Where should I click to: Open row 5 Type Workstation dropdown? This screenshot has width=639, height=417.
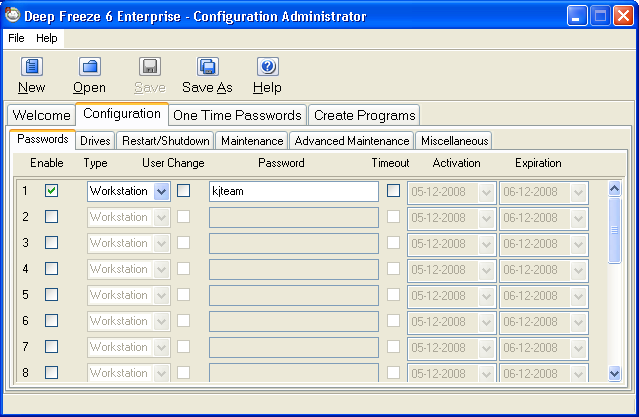coord(161,296)
